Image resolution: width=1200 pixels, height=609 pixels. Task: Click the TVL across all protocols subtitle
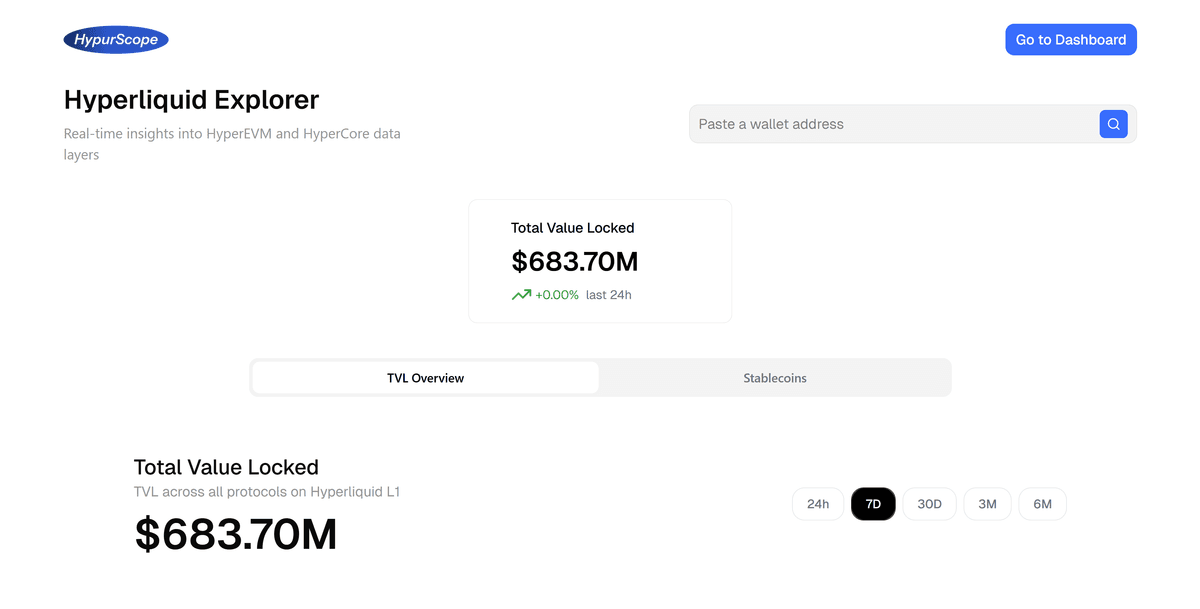coord(267,492)
